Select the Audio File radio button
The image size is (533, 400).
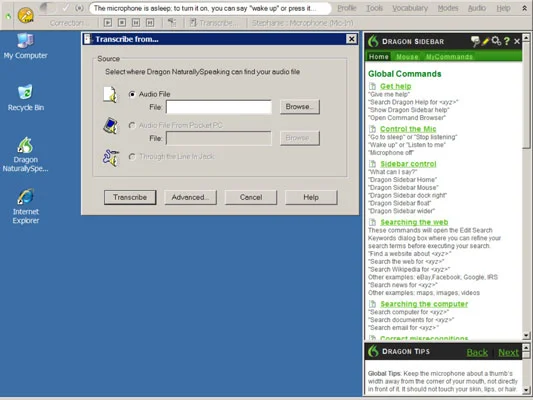[x=132, y=94]
